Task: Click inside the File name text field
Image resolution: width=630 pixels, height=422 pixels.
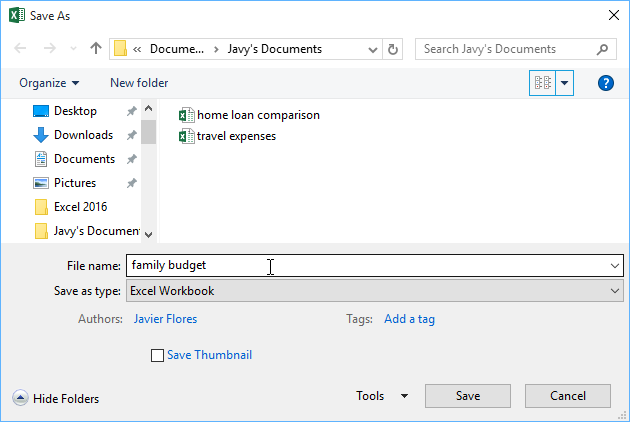Action: pos(360,265)
